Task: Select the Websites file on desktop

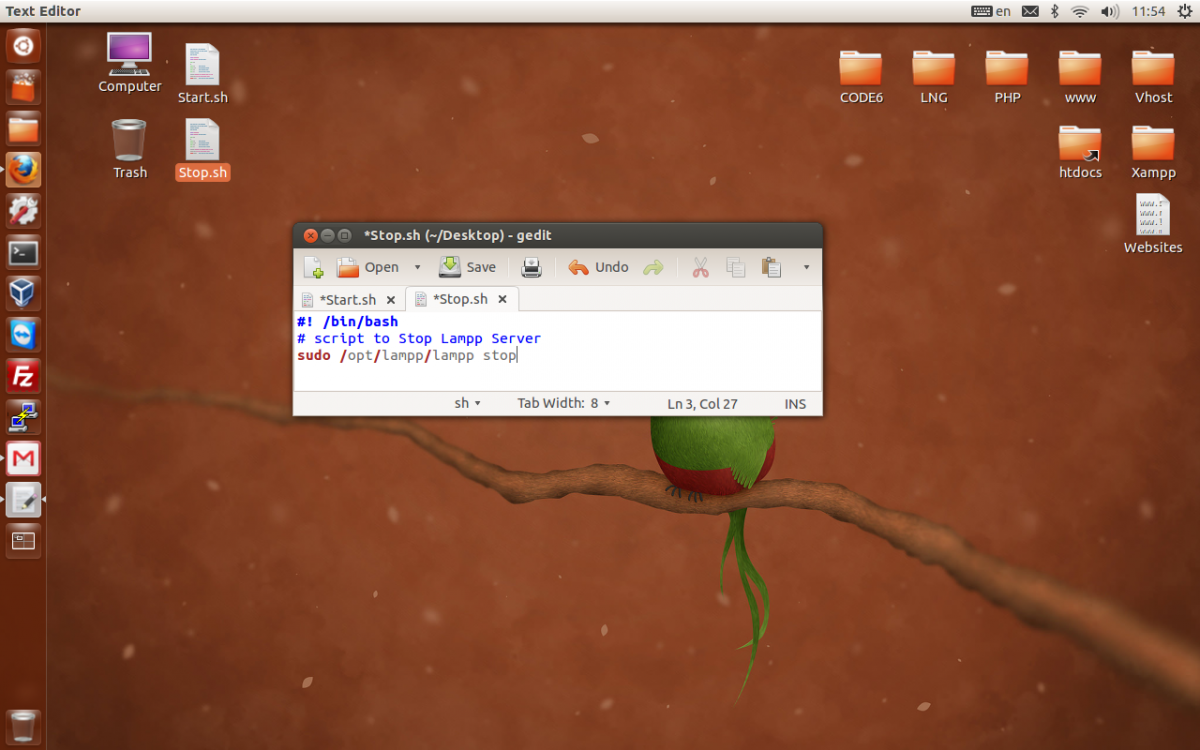Action: (x=1153, y=224)
